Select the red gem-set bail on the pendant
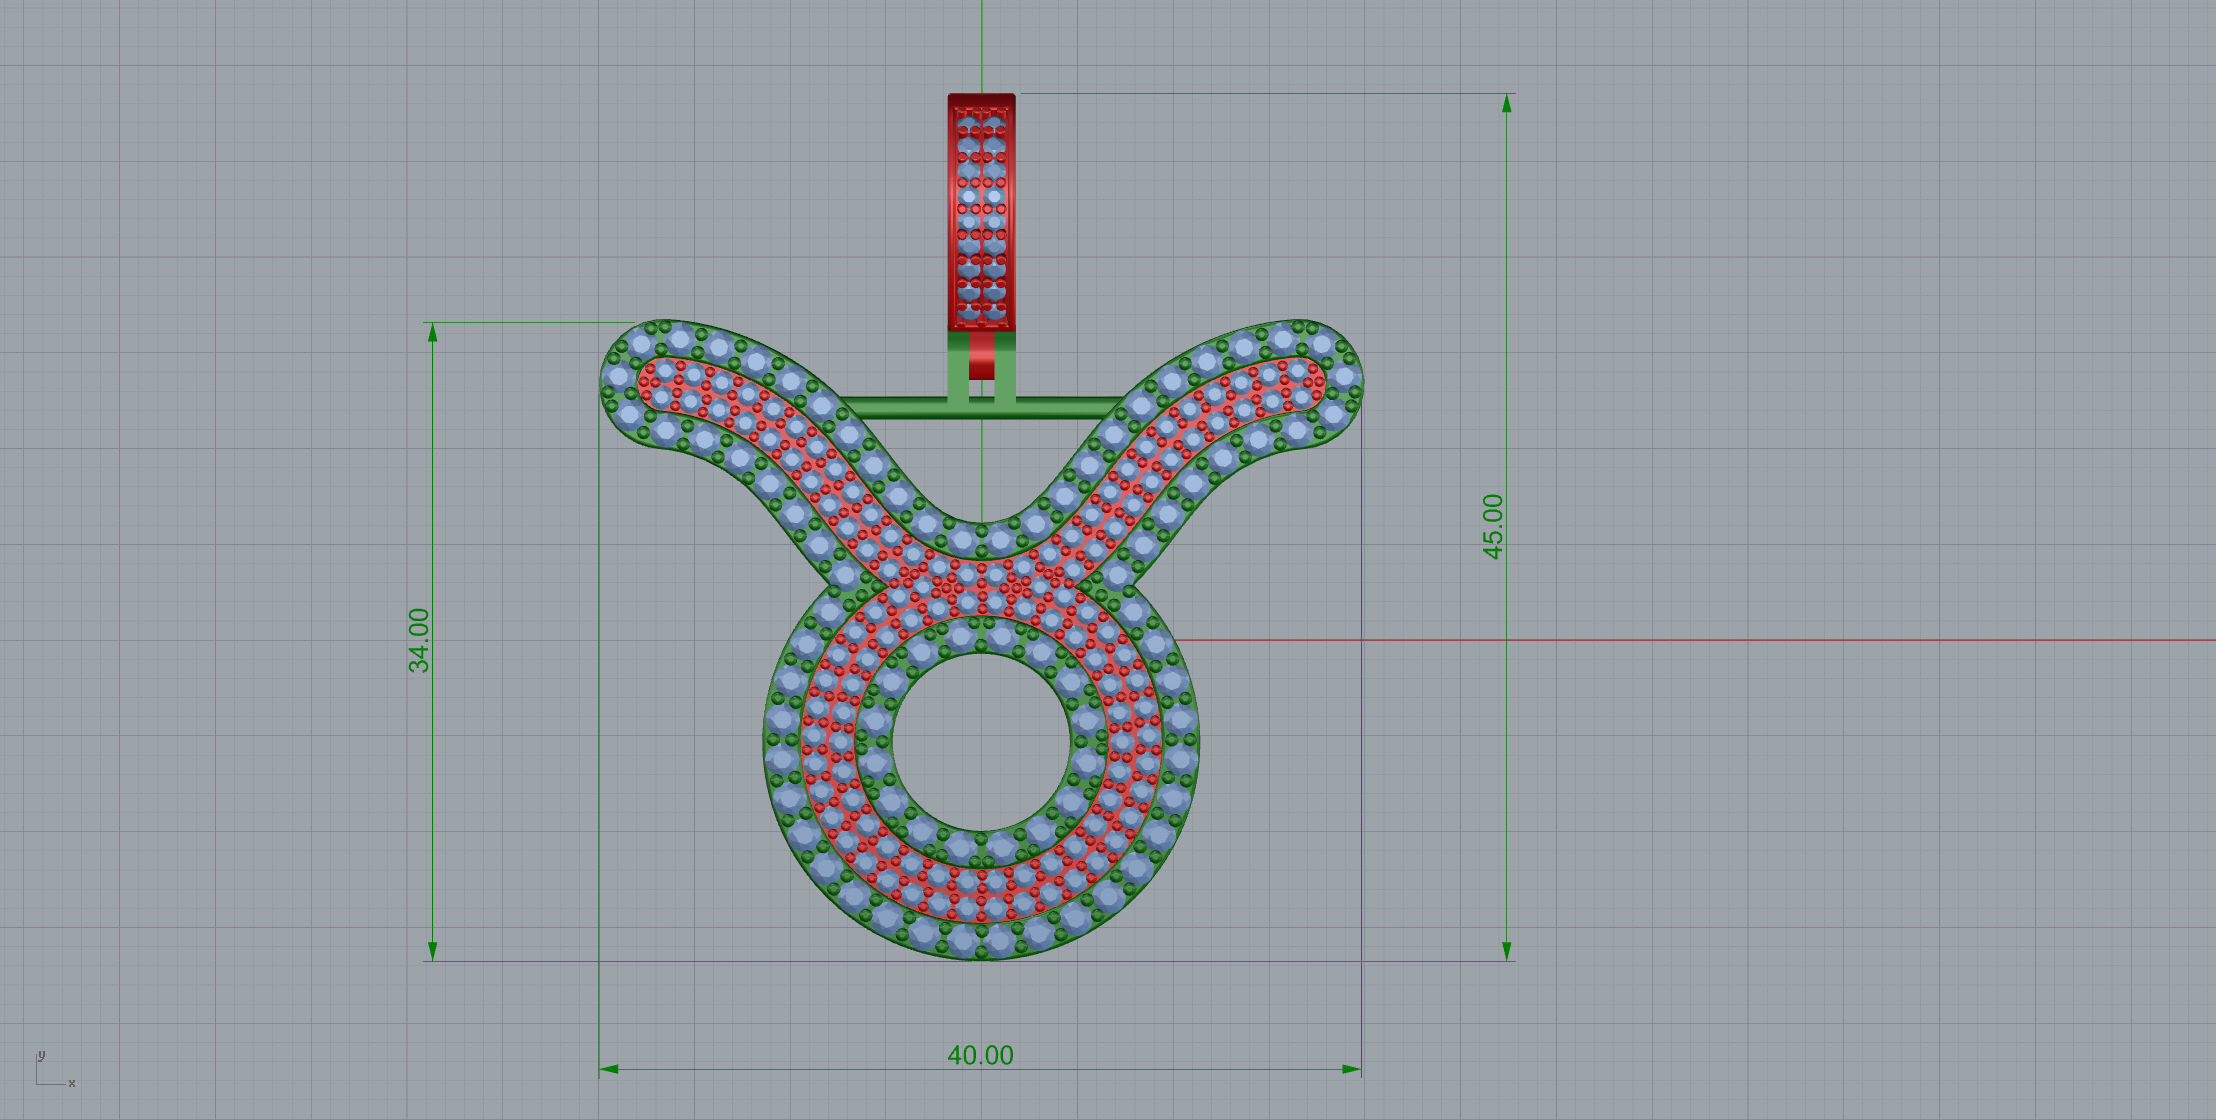 (981, 212)
